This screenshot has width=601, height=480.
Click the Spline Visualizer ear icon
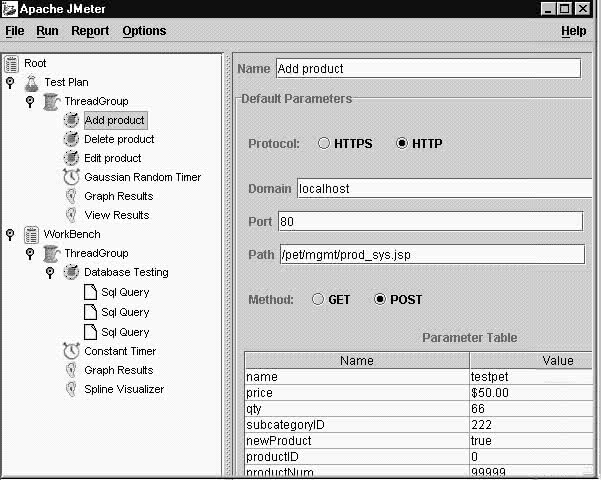point(71,389)
